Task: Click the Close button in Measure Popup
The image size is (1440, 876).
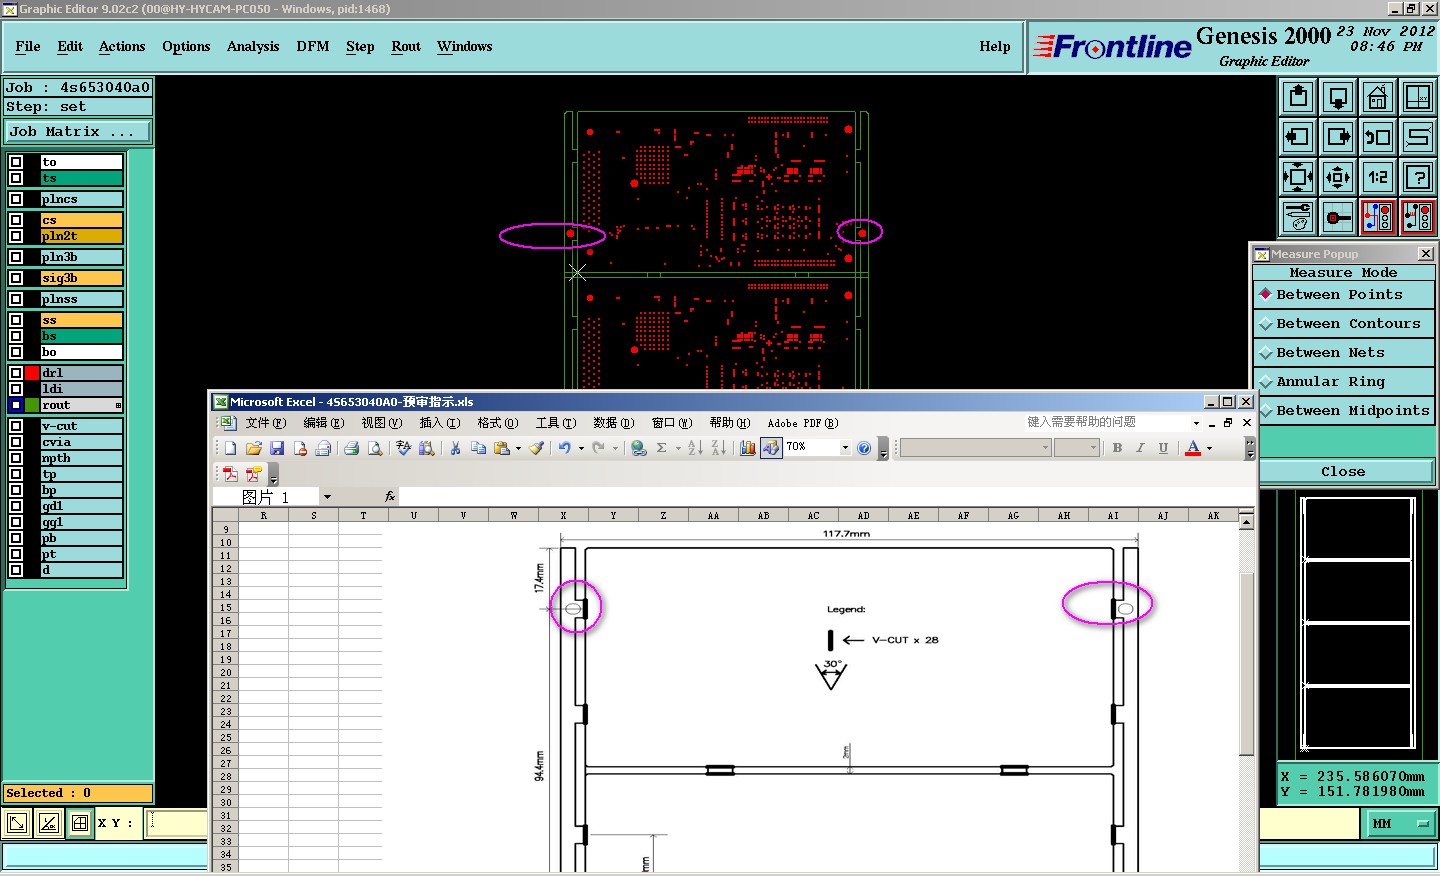Action: coord(1343,472)
